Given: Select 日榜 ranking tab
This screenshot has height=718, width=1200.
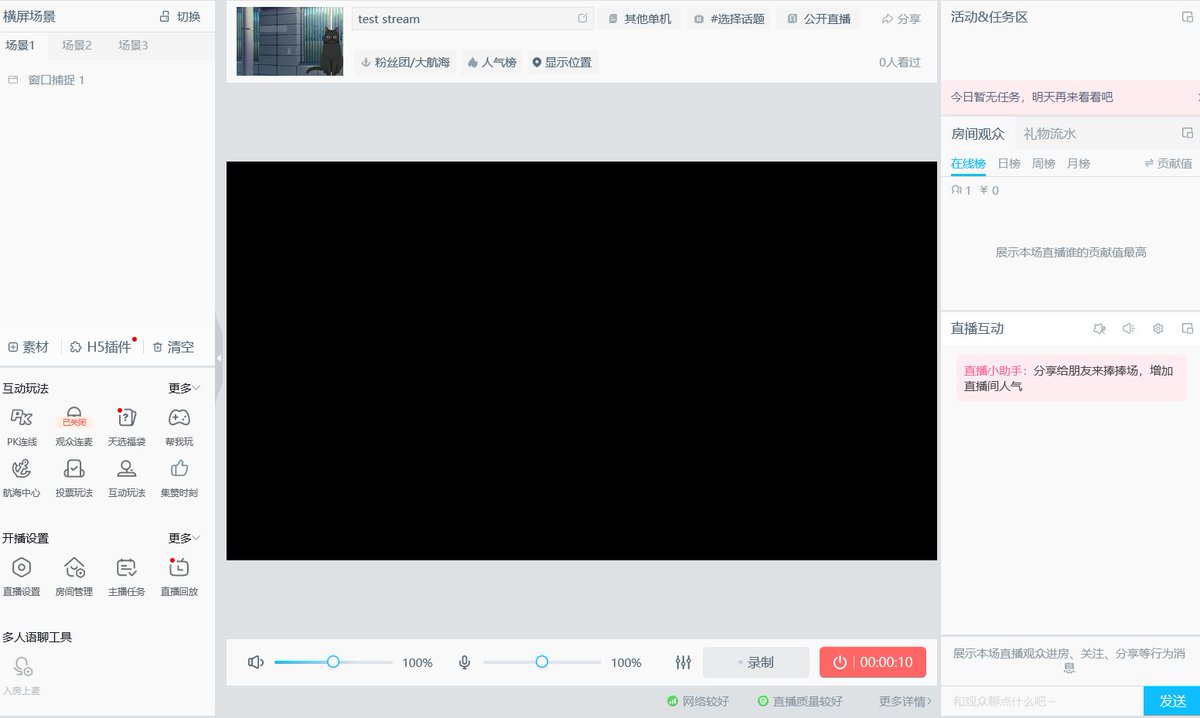Looking at the screenshot, I should 1009,163.
